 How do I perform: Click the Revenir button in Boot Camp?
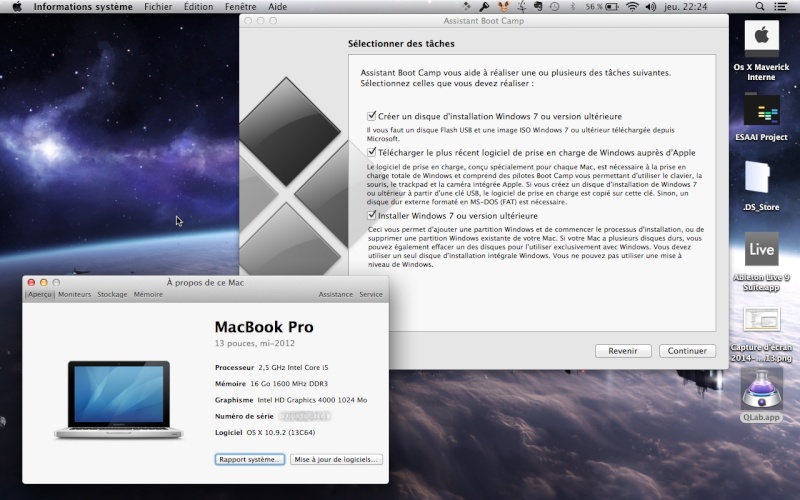(623, 351)
